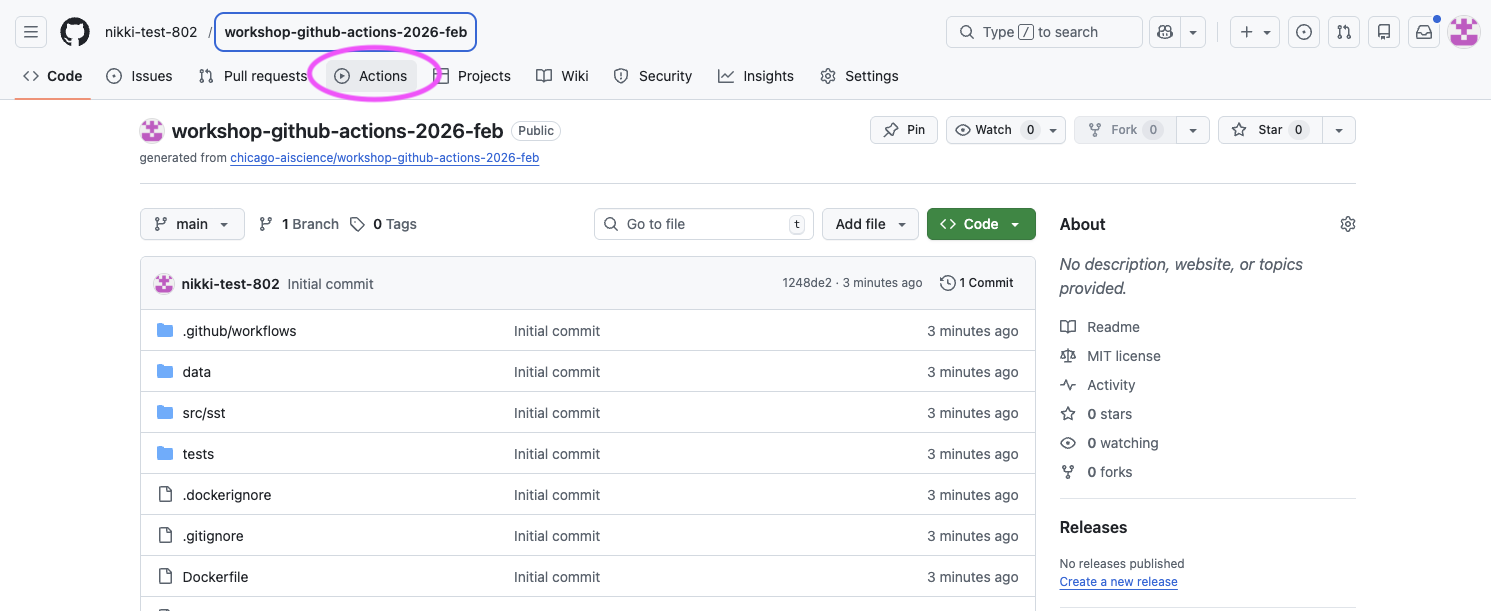
Task: Open your notifications inbox
Action: (1423, 31)
